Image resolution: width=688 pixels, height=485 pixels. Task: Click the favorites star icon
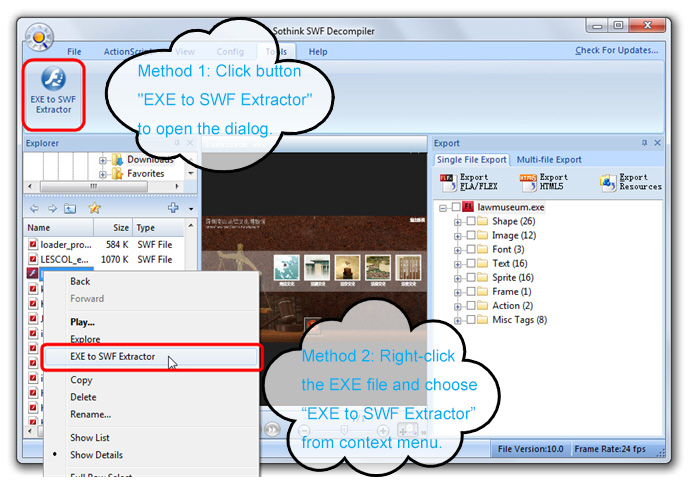point(94,208)
